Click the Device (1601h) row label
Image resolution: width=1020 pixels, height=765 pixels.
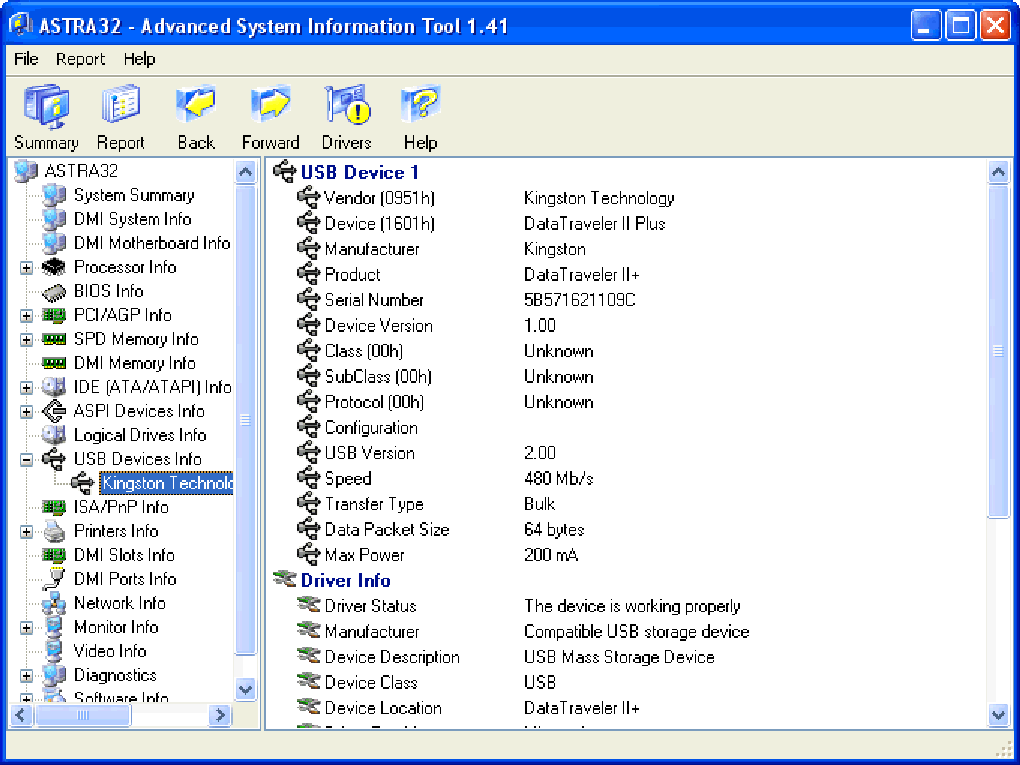click(379, 224)
